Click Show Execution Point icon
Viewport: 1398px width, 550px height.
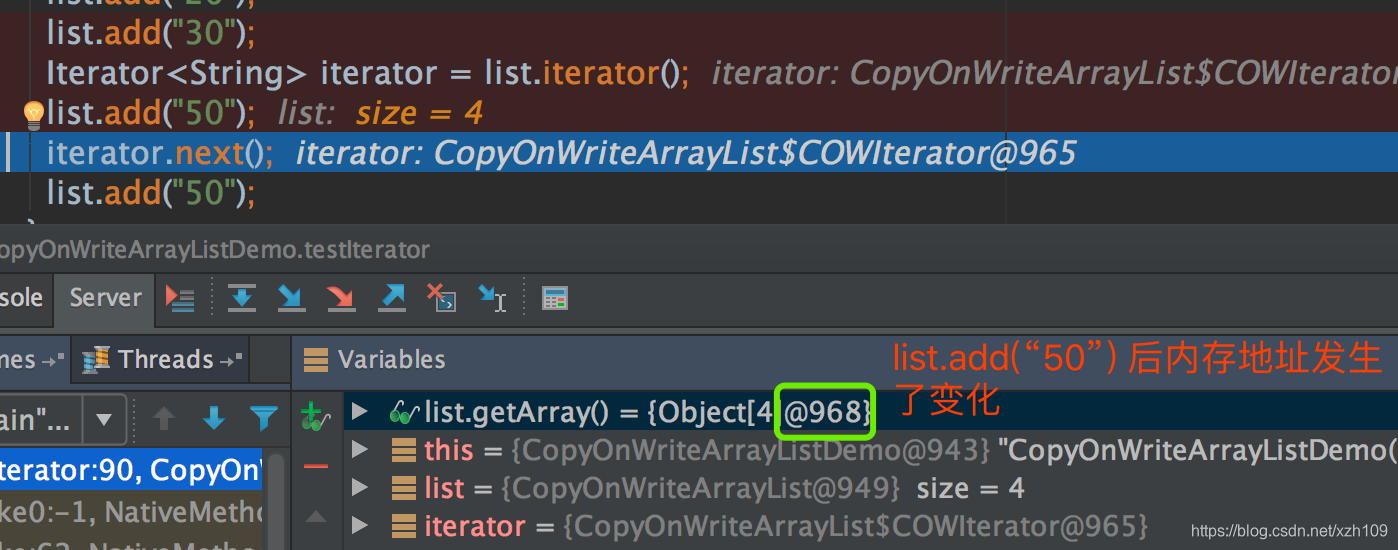coord(180,298)
